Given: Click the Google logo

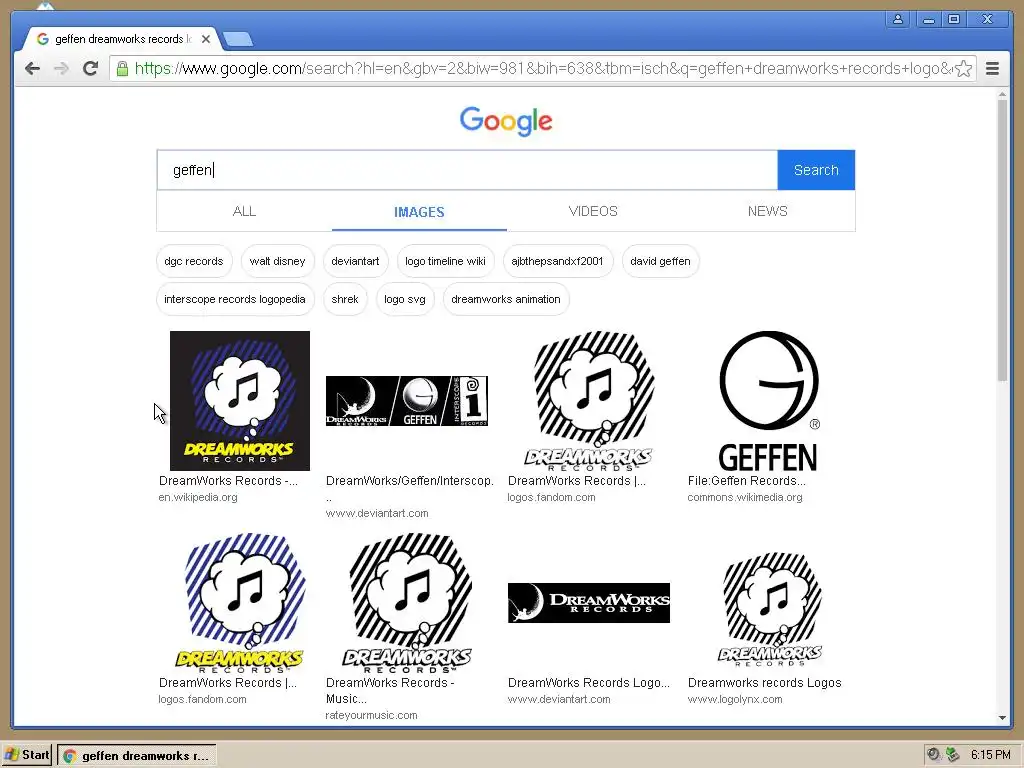Looking at the screenshot, I should 506,121.
